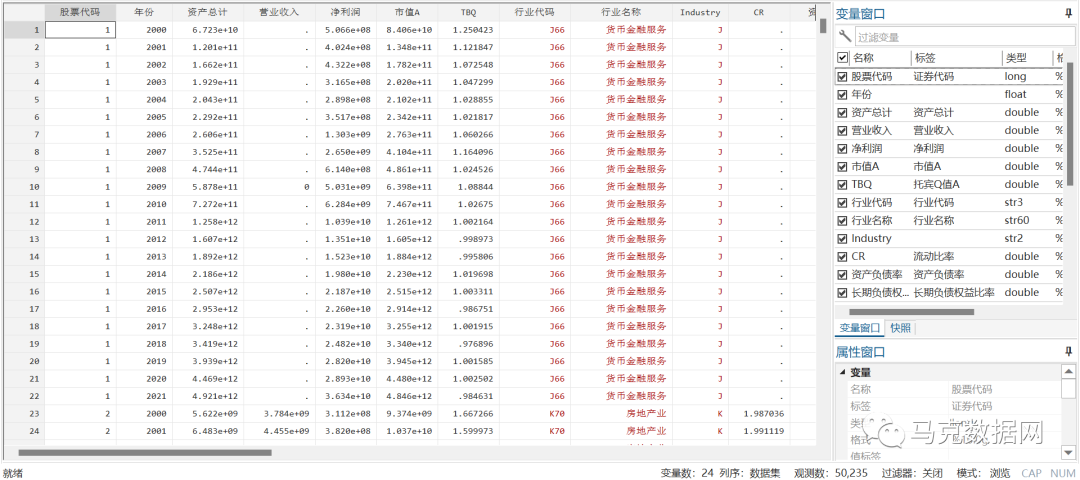Viewport: 1080px width, 480px height.
Task: Pin the 属性窗口 panel
Action: pyautogui.click(x=1070, y=352)
